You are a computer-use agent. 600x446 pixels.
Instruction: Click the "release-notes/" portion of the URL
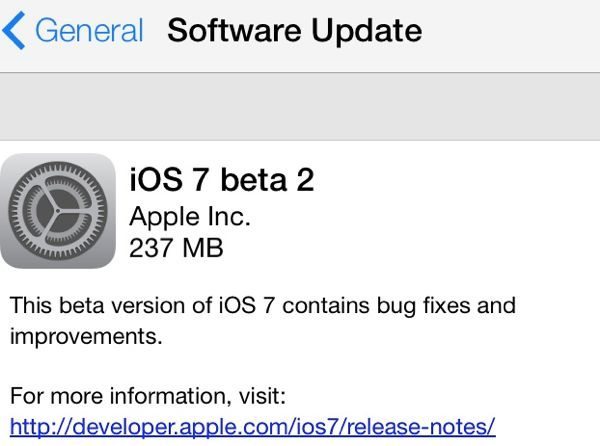421,426
